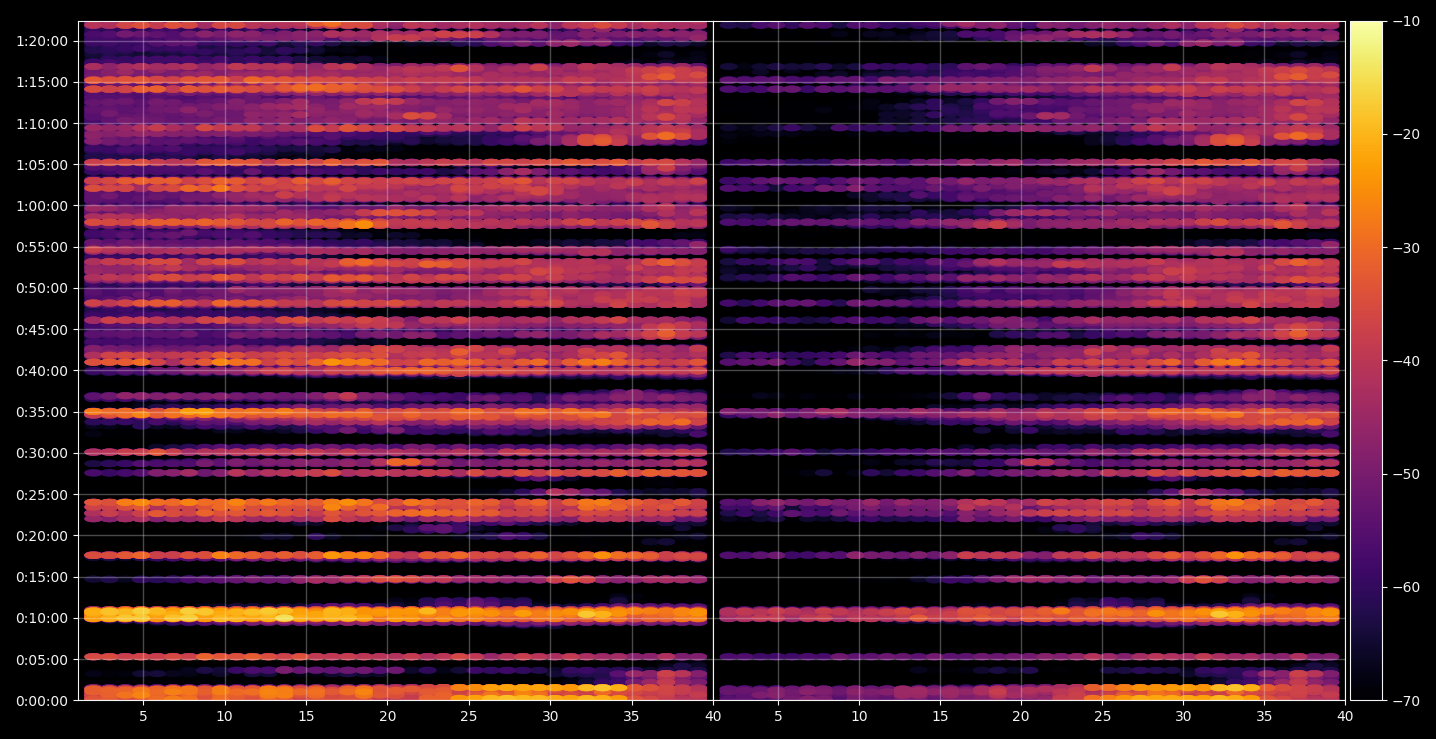Image resolution: width=1436 pixels, height=739 pixels.
Task: Select the colorbar value −30
Action: click(x=1406, y=248)
